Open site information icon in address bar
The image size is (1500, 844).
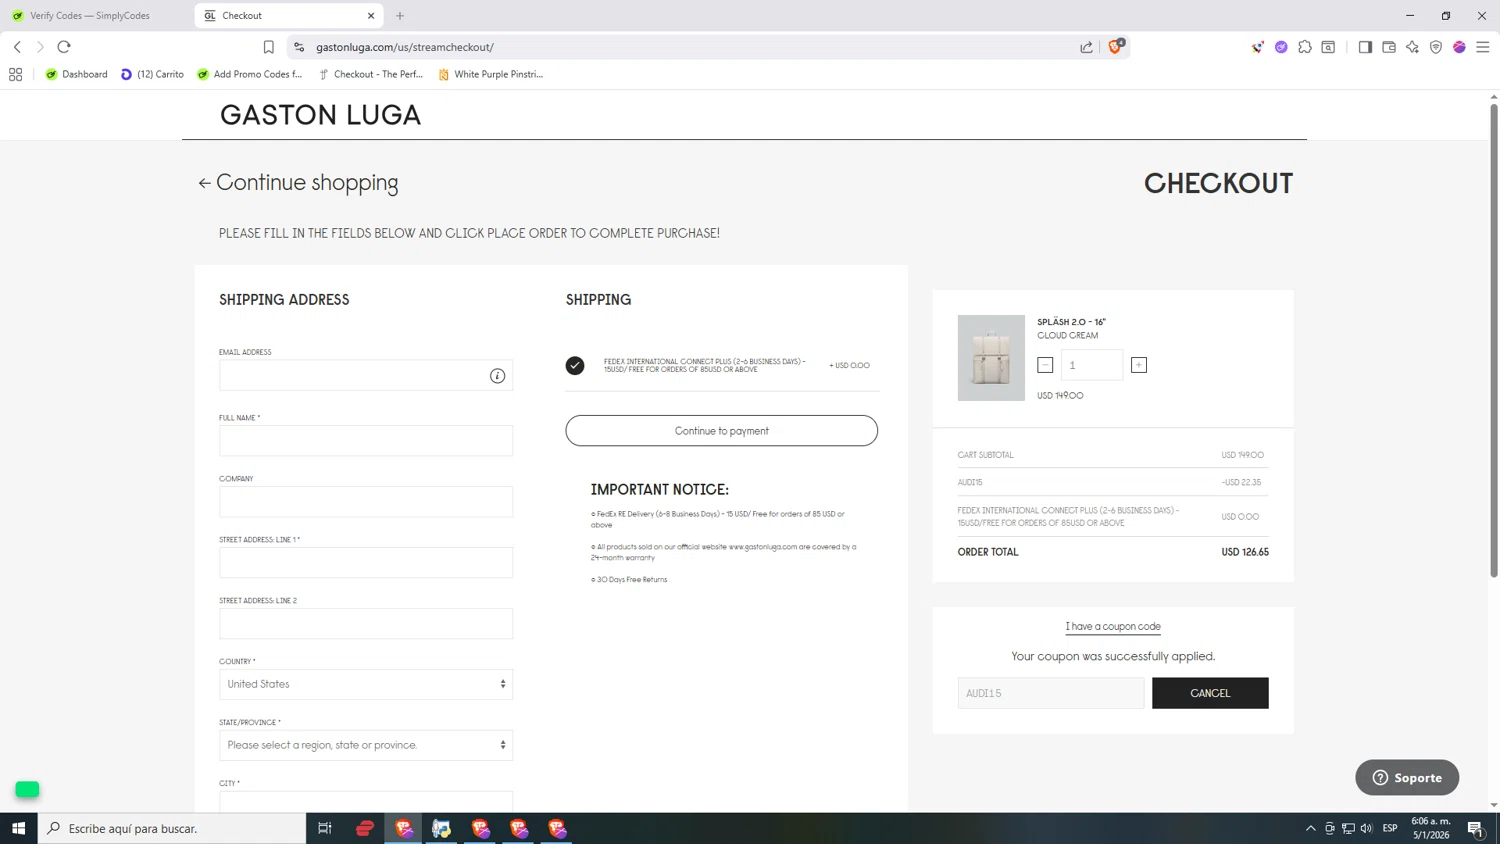pyautogui.click(x=299, y=47)
